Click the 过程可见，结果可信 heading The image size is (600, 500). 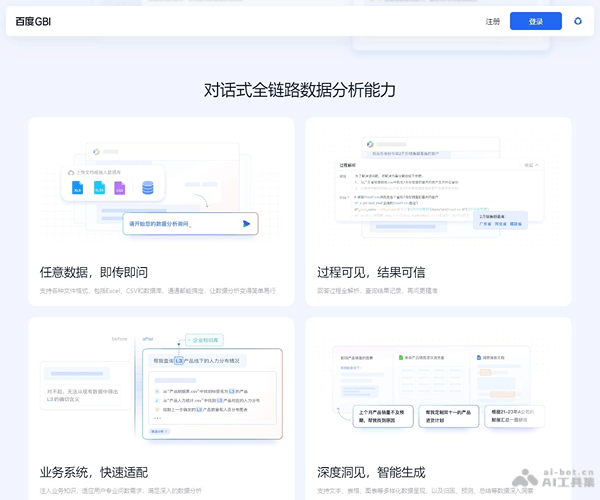click(371, 272)
